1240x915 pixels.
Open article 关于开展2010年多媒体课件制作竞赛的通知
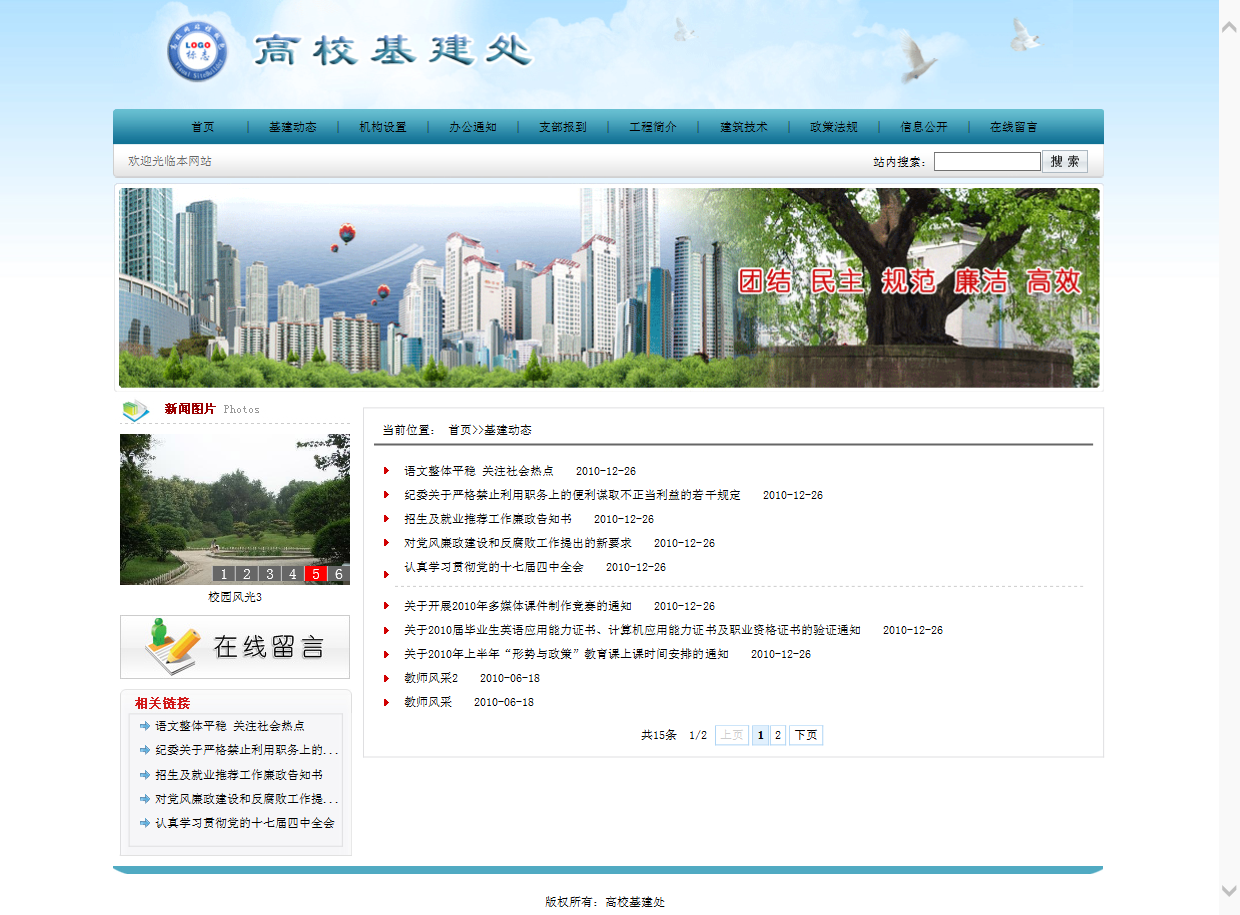point(518,606)
